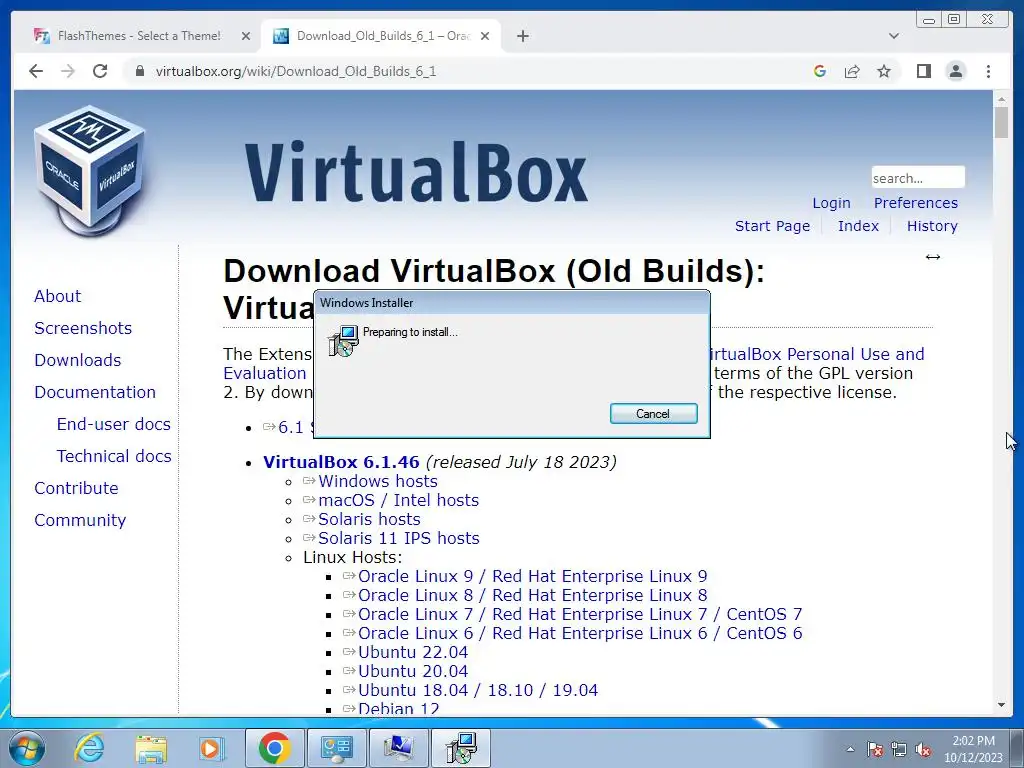Download Ubuntu 18.04 / 18.10 / 19.04 package
Viewport: 1024px width, 768px height.
[478, 690]
